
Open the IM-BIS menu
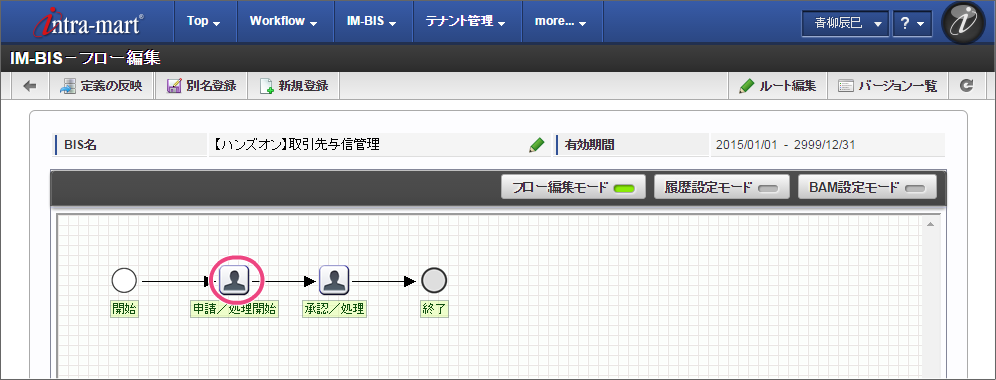point(372,21)
